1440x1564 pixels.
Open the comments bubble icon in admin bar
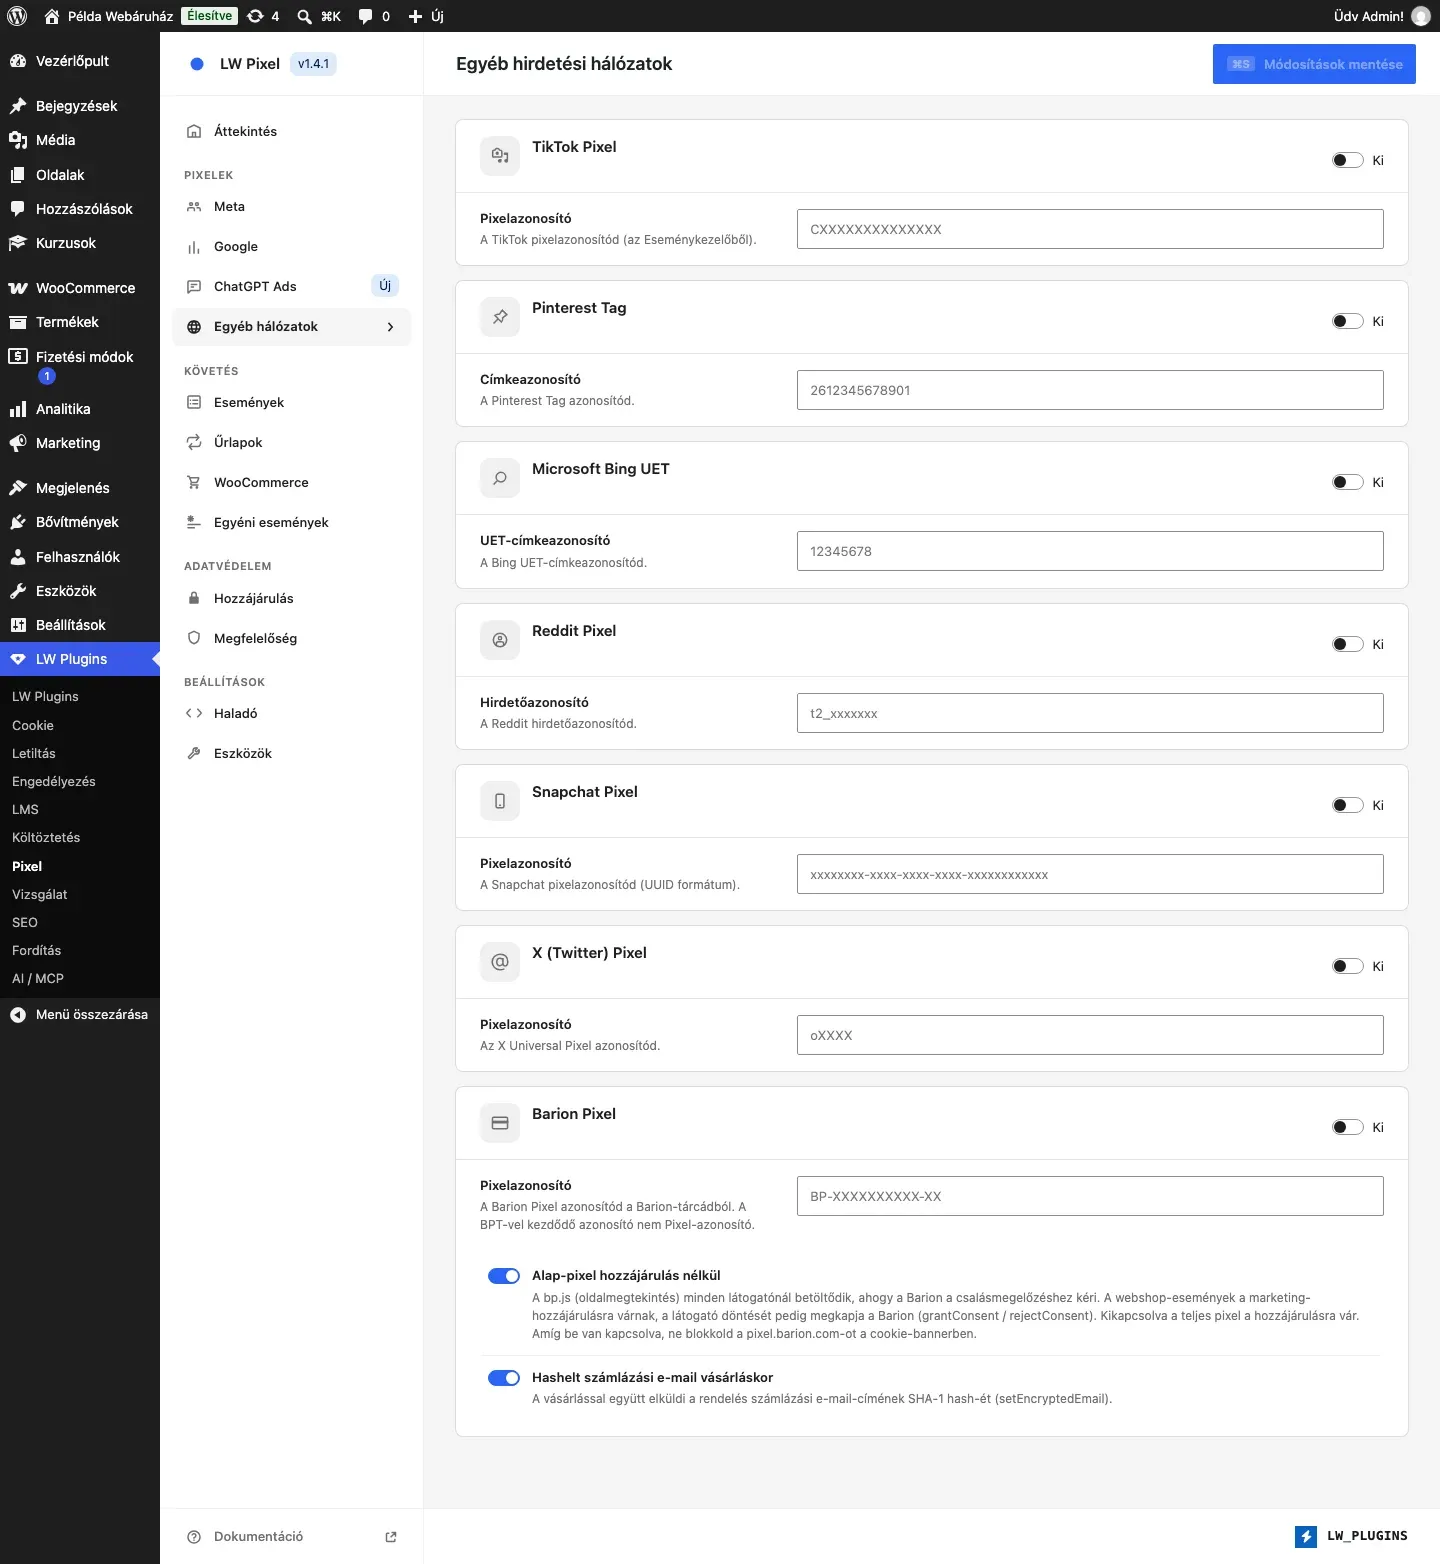(366, 16)
